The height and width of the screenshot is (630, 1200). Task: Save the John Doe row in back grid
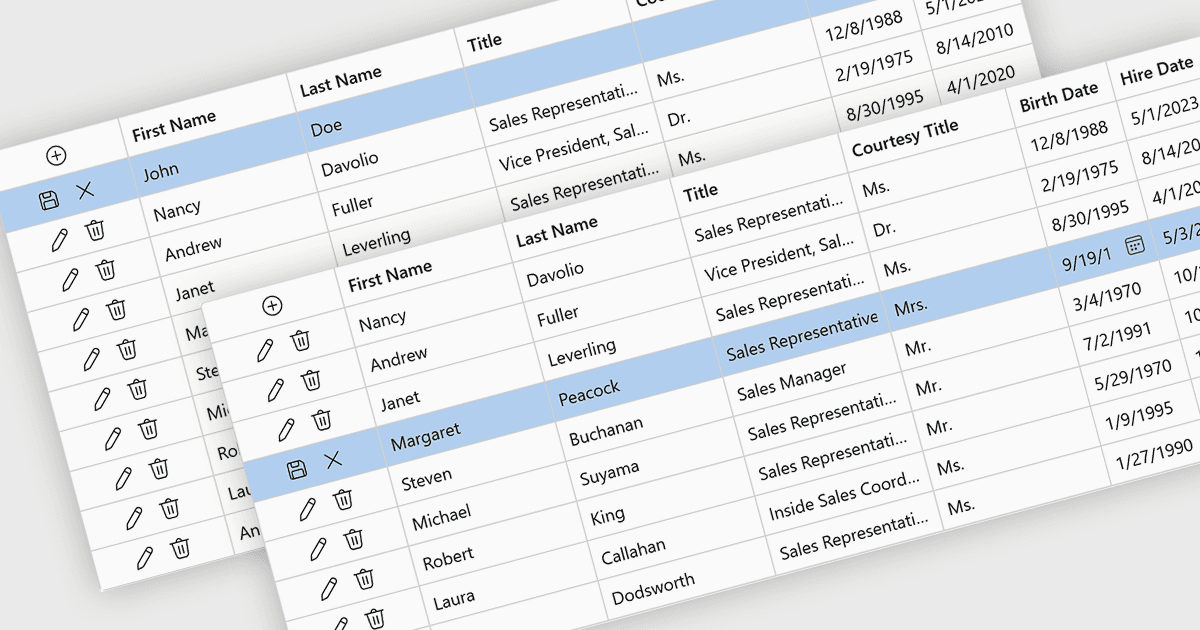(x=48, y=200)
